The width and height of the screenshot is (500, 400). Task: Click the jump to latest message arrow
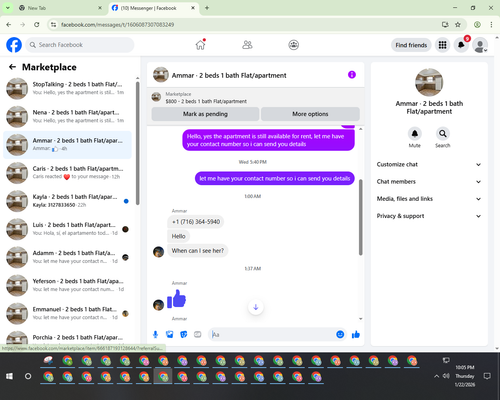[256, 307]
